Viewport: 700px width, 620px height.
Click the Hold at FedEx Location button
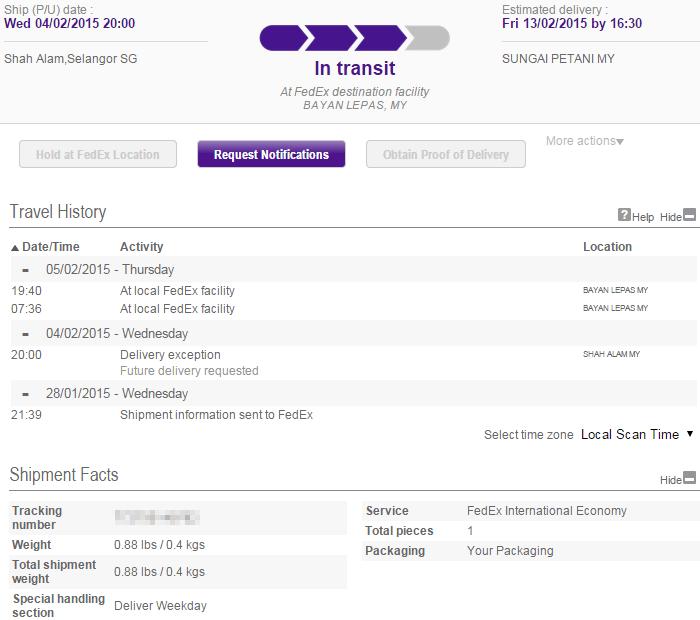coord(98,154)
